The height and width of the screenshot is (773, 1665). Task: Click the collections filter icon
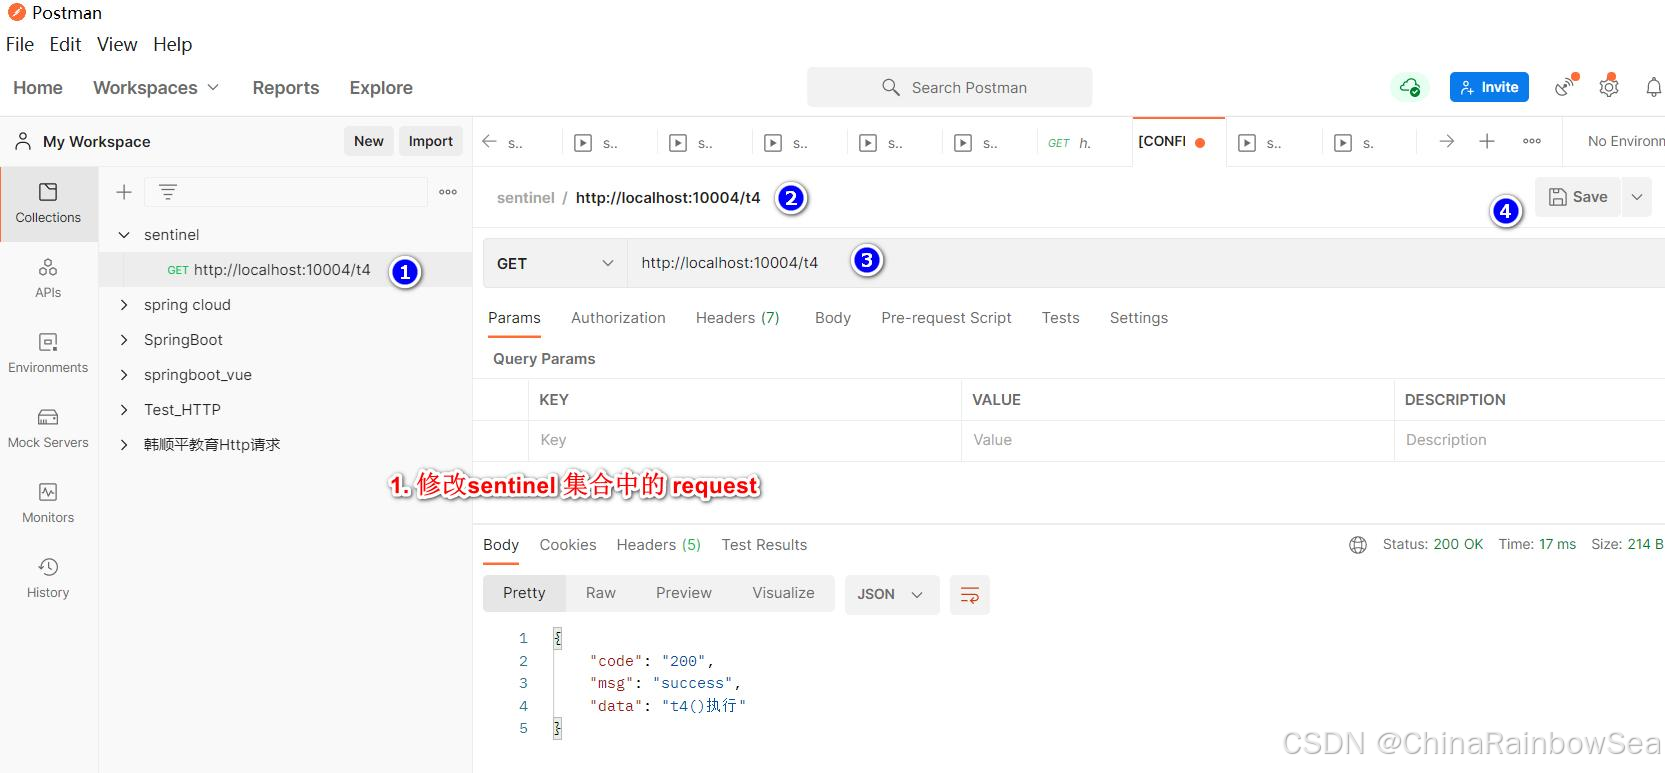click(x=168, y=192)
